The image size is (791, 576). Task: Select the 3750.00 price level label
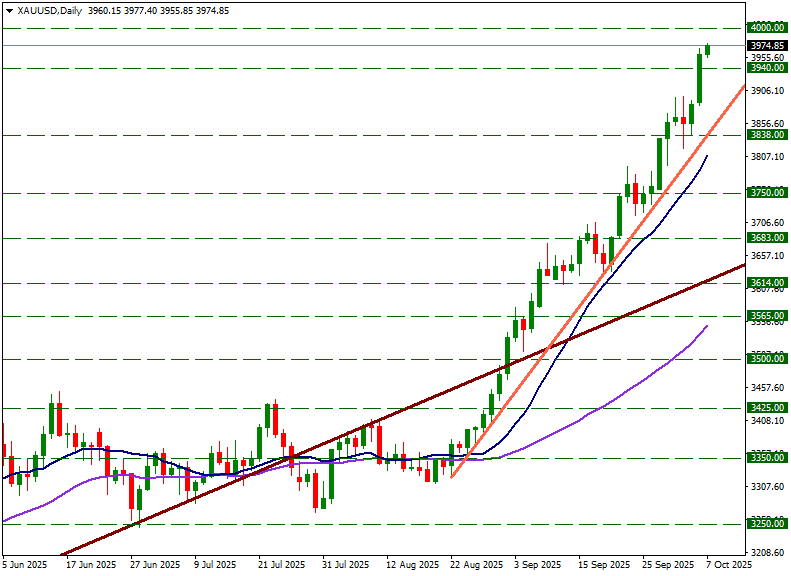tap(766, 192)
